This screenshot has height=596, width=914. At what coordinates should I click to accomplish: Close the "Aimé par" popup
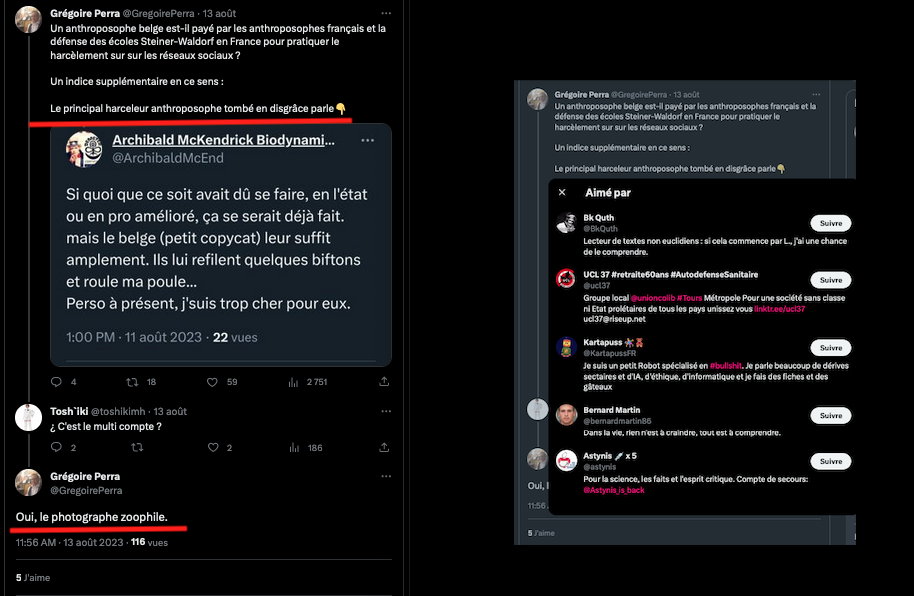click(562, 192)
